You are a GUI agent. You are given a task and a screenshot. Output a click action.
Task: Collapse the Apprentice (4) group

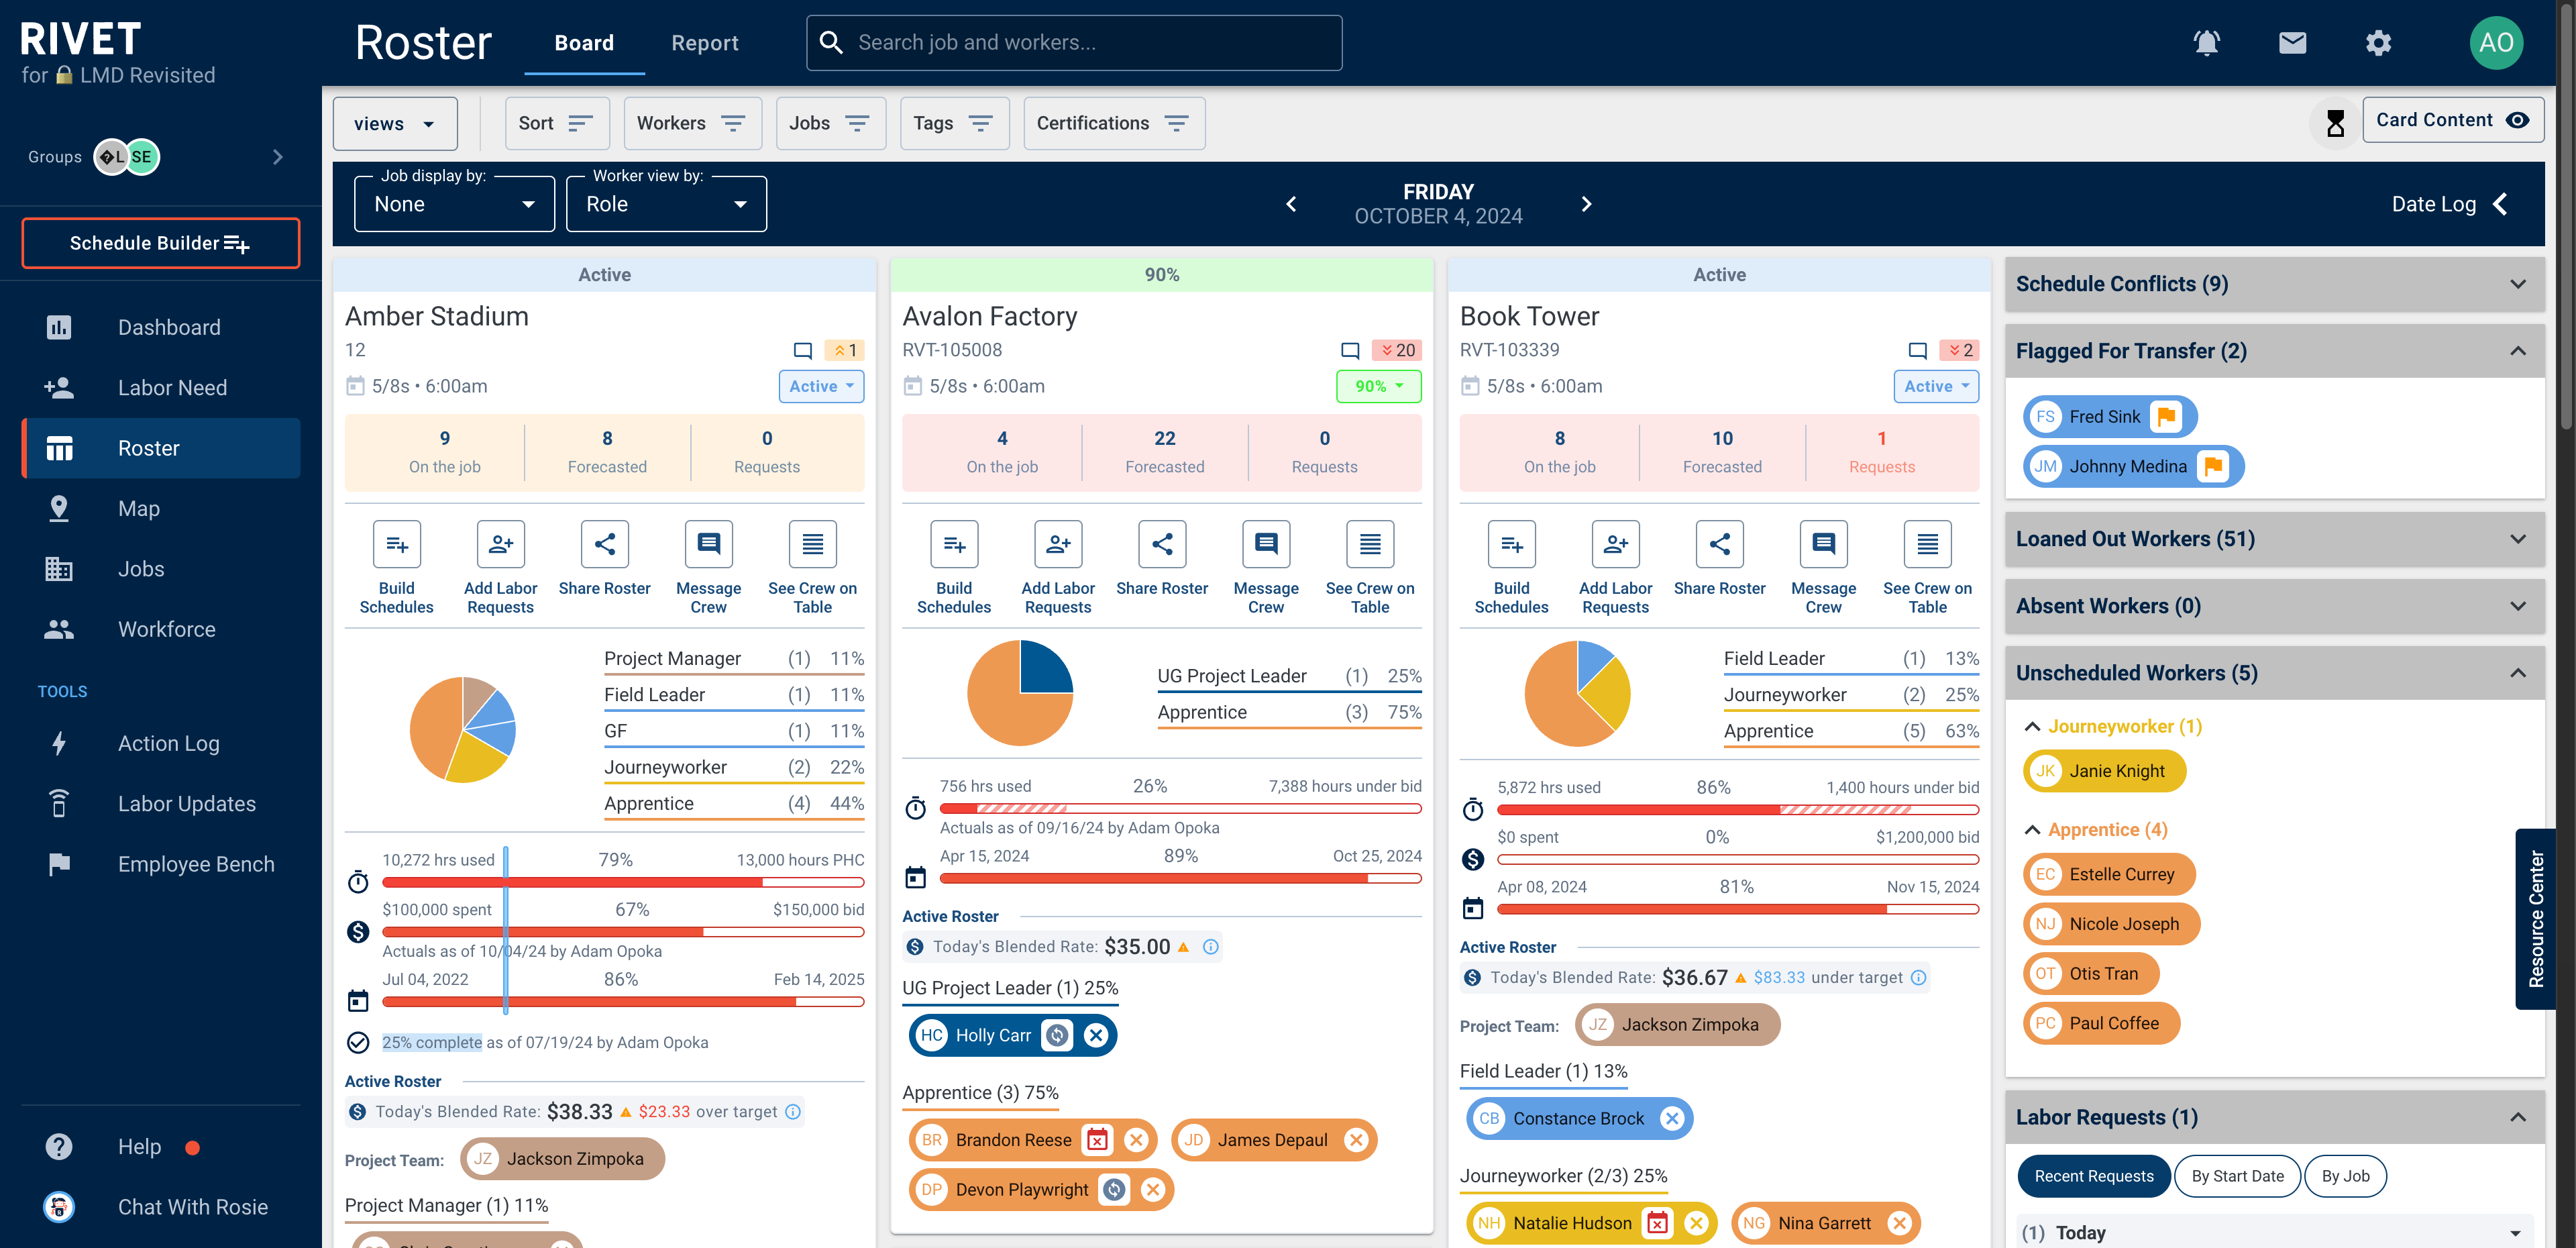2032,830
